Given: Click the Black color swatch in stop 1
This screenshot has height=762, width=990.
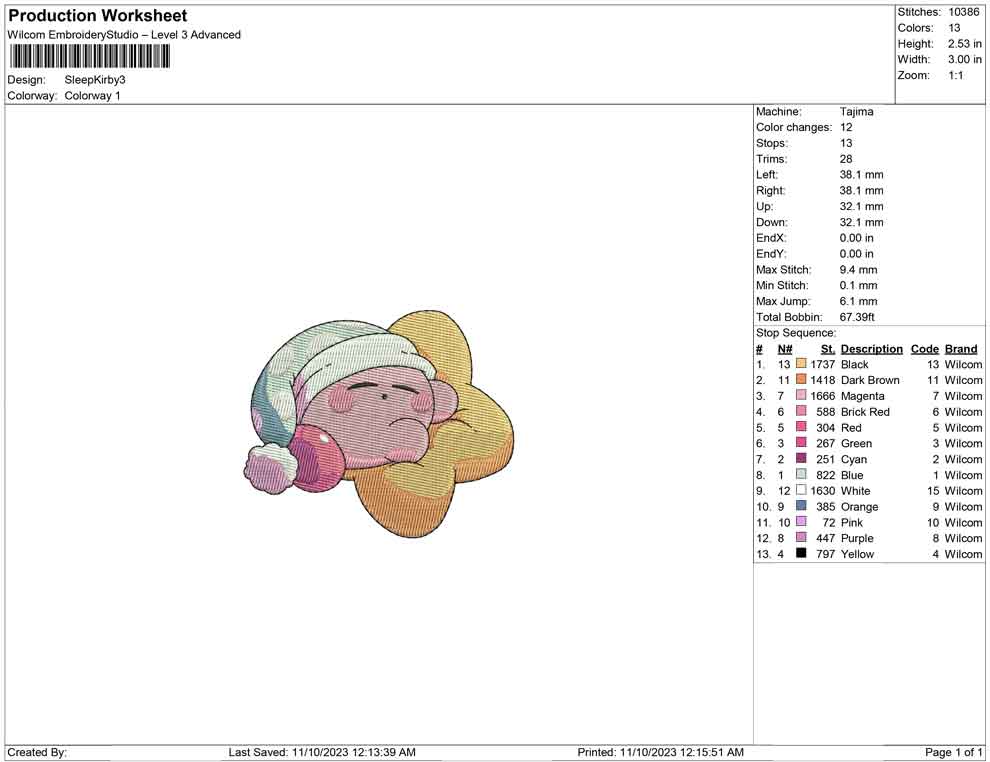Looking at the screenshot, I should tap(801, 364).
